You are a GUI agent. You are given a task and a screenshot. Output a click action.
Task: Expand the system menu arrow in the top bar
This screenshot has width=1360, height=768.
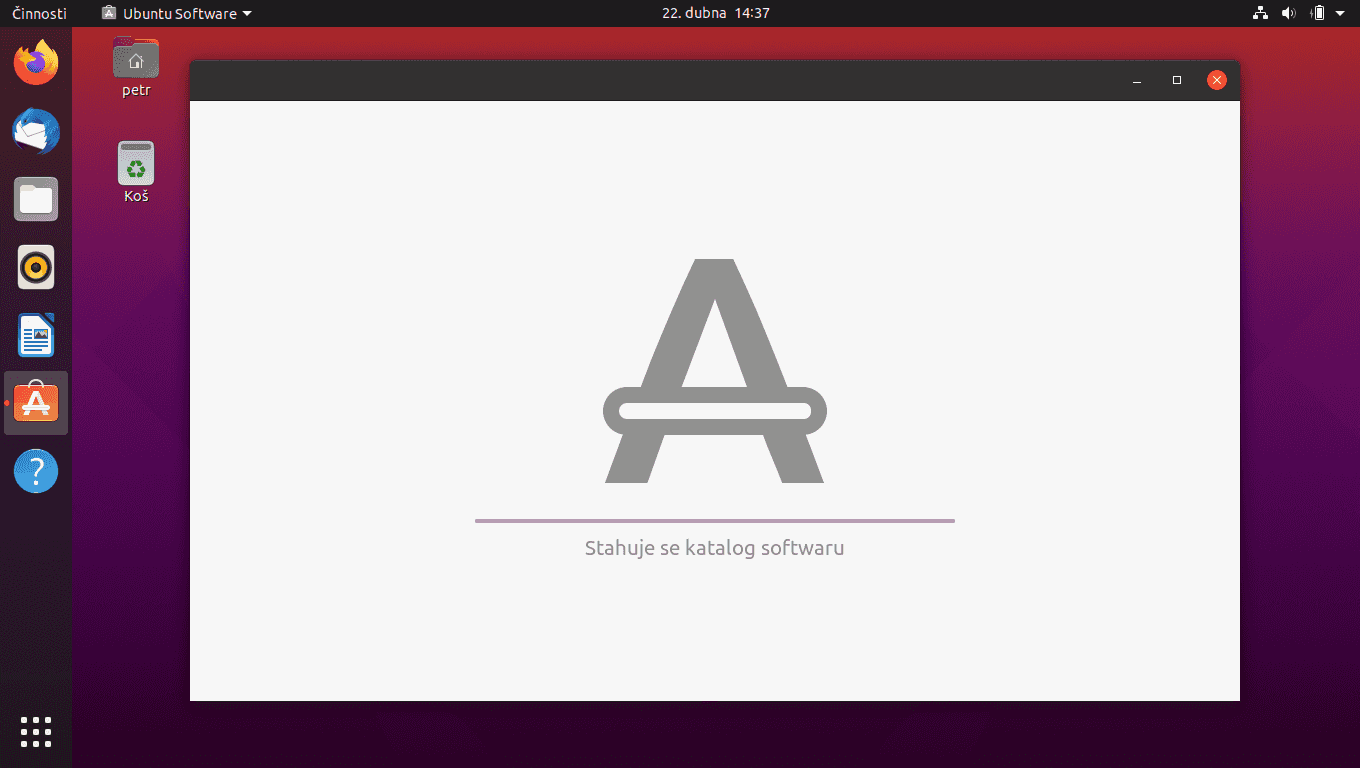click(x=1340, y=13)
